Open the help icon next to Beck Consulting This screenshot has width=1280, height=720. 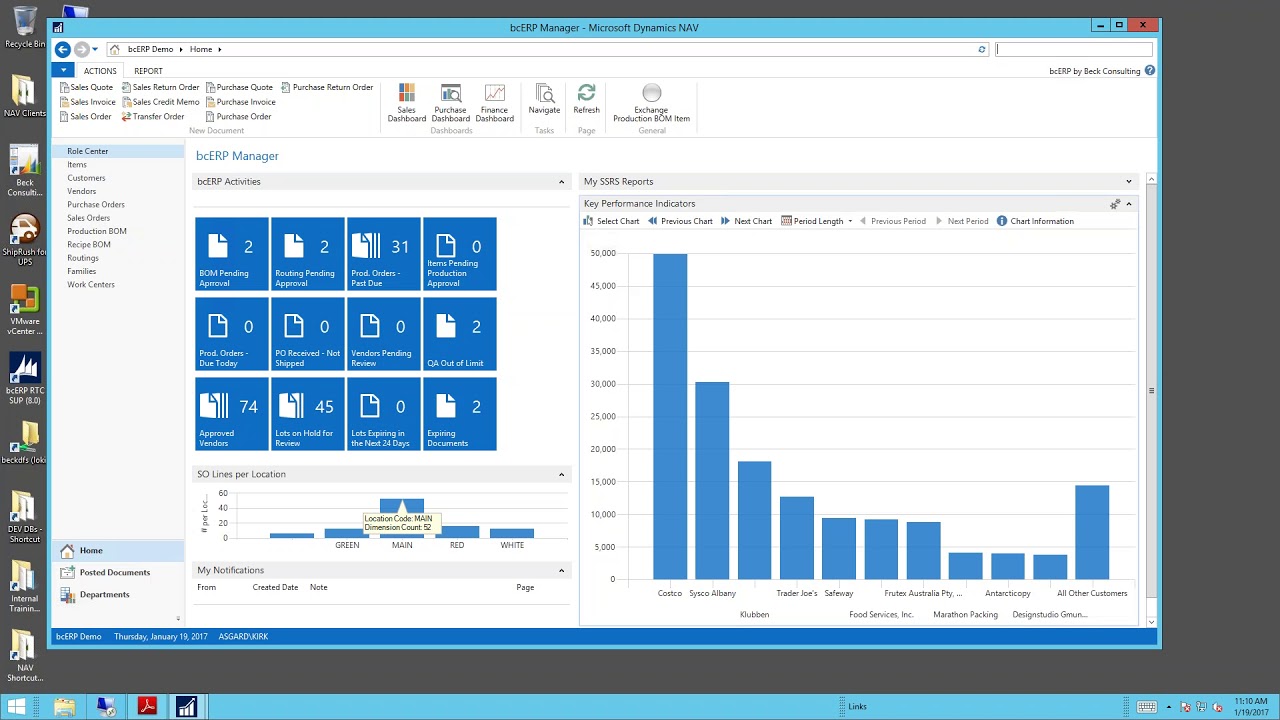tap(1150, 71)
